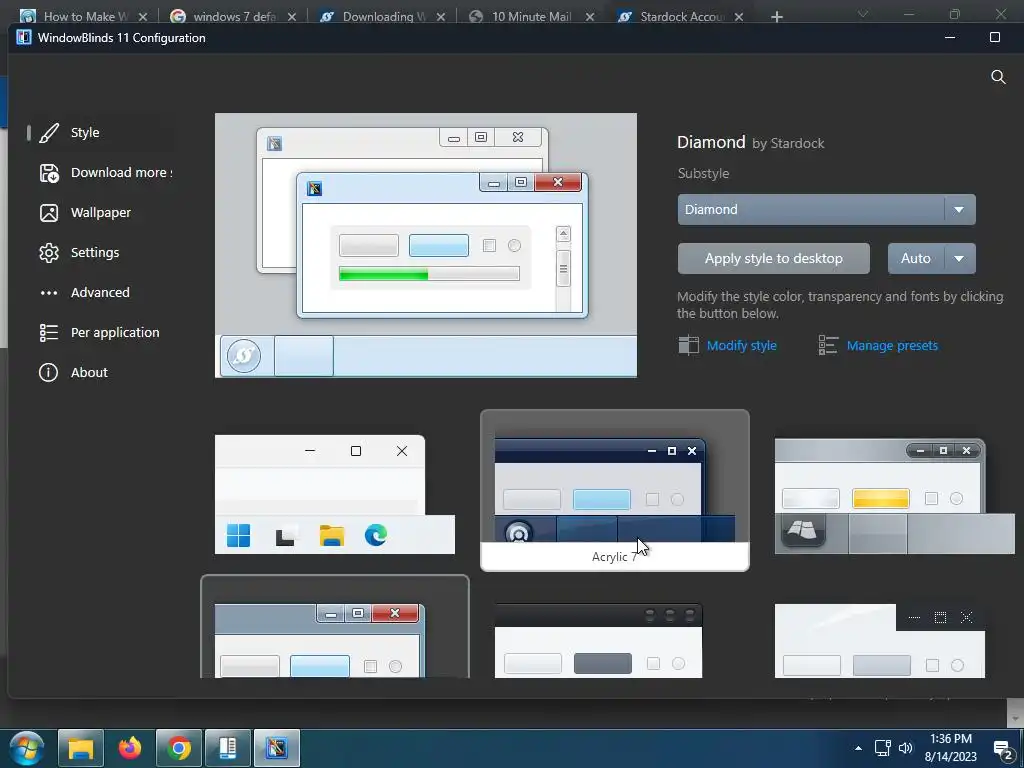Click Apply style to desktop button
This screenshot has width=1024, height=768.
coord(773,259)
